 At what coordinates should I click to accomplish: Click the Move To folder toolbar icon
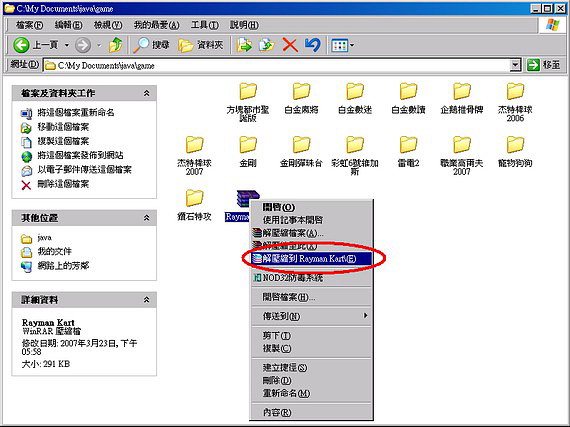(x=244, y=45)
